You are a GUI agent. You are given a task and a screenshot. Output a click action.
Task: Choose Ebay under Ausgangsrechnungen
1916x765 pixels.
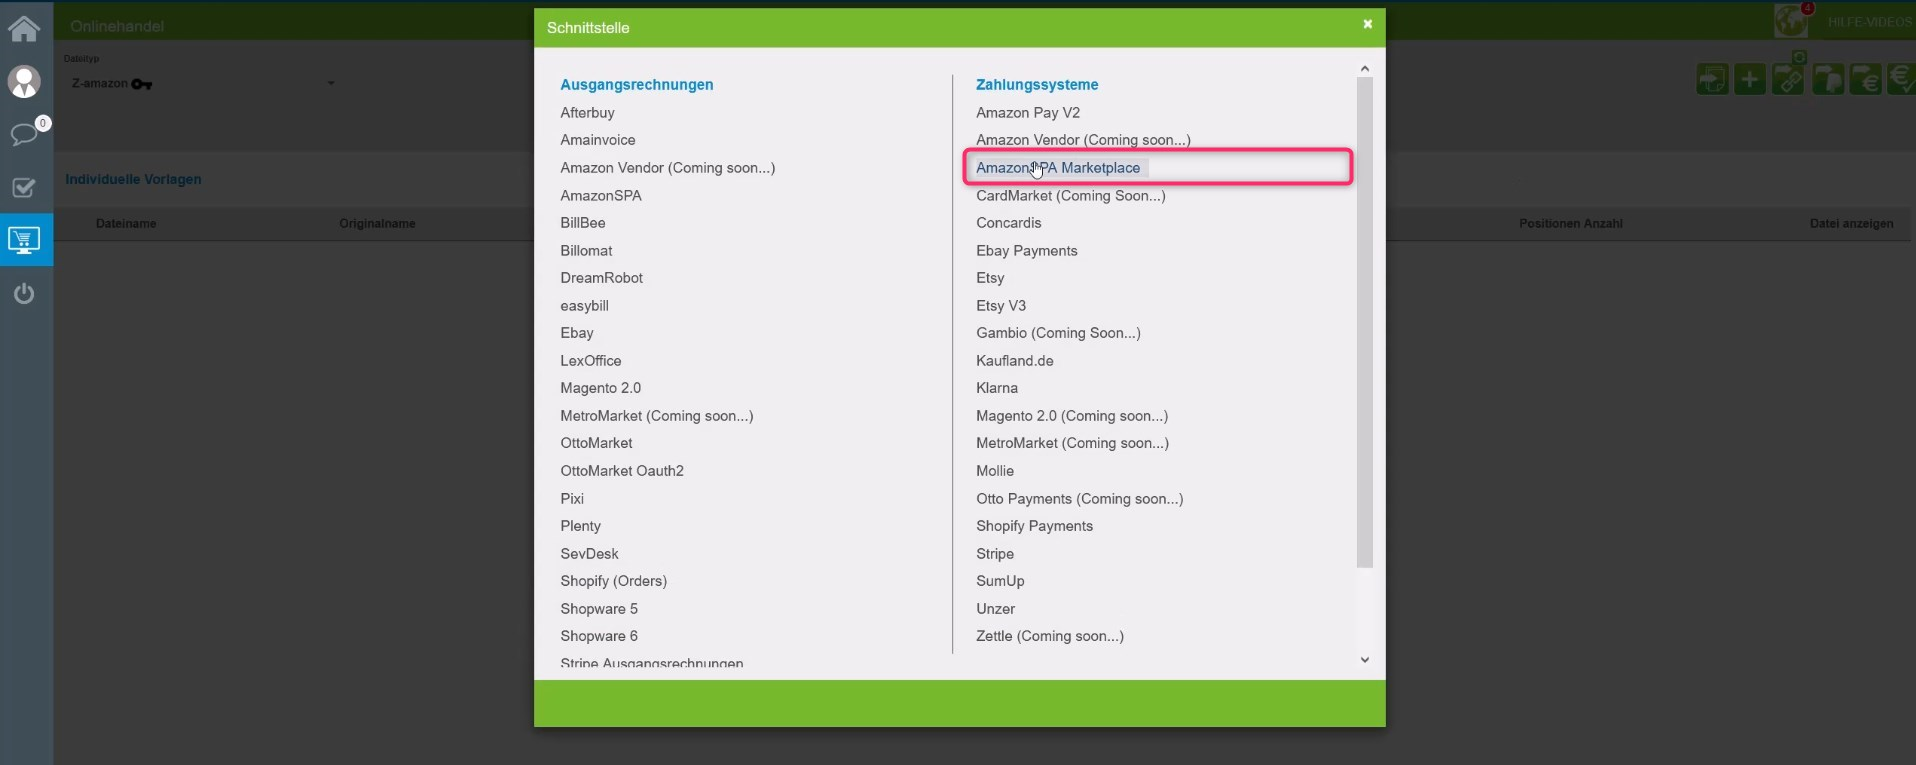(x=577, y=333)
